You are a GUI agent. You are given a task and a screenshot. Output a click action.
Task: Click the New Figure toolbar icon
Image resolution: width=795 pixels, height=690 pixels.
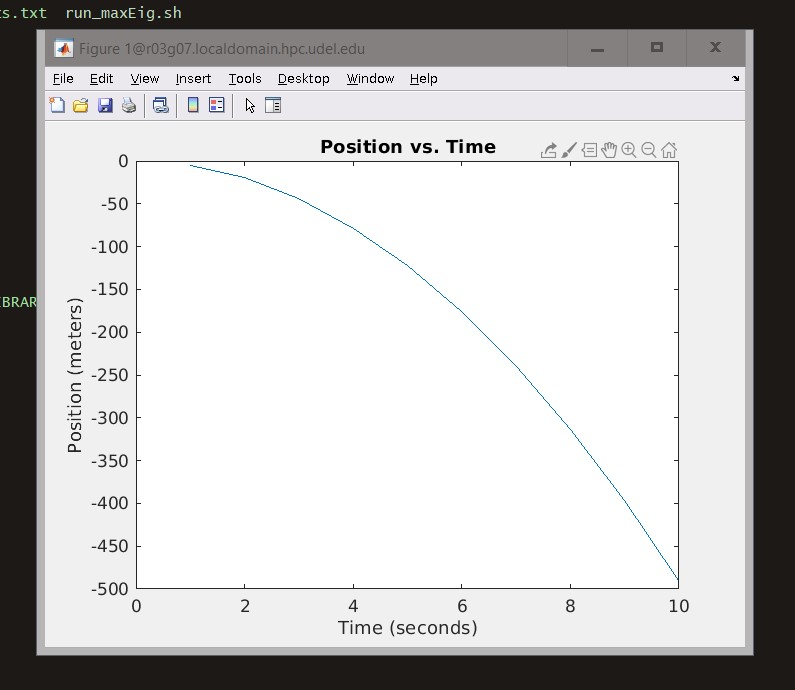click(58, 105)
